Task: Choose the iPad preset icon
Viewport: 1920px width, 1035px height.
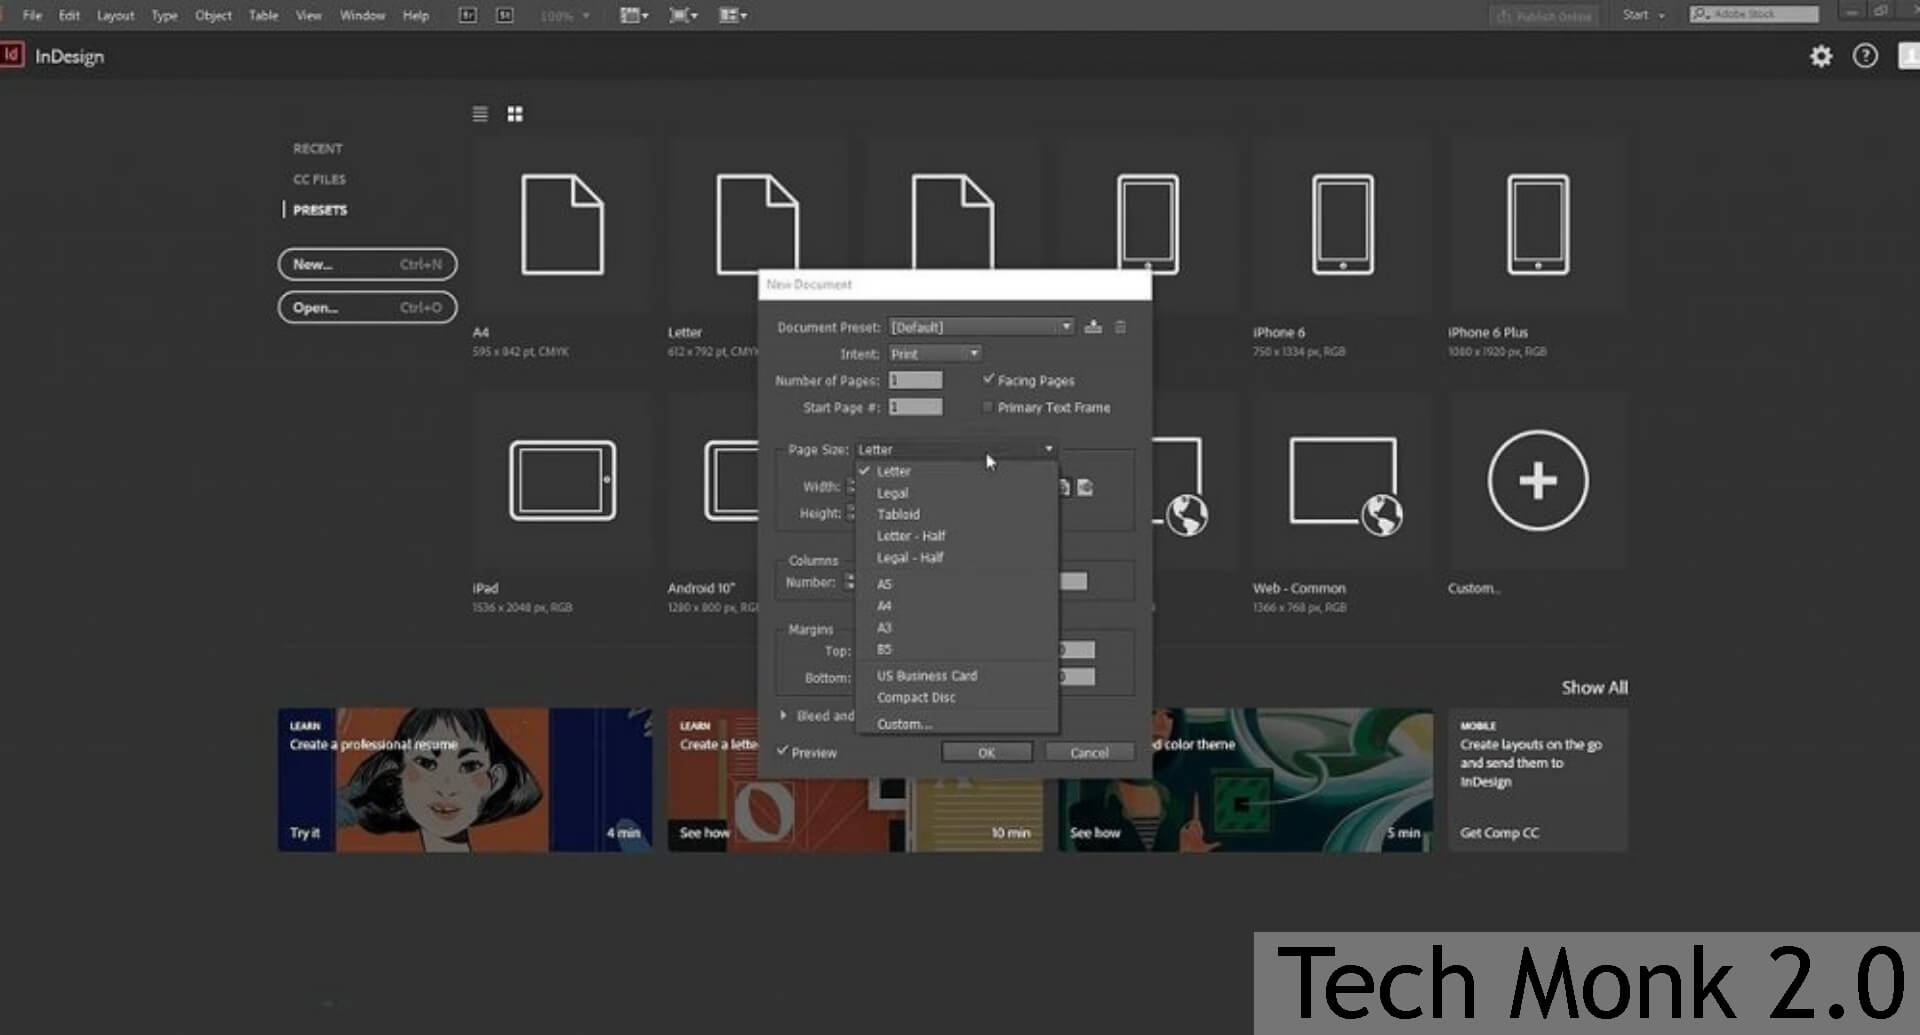Action: pos(562,480)
